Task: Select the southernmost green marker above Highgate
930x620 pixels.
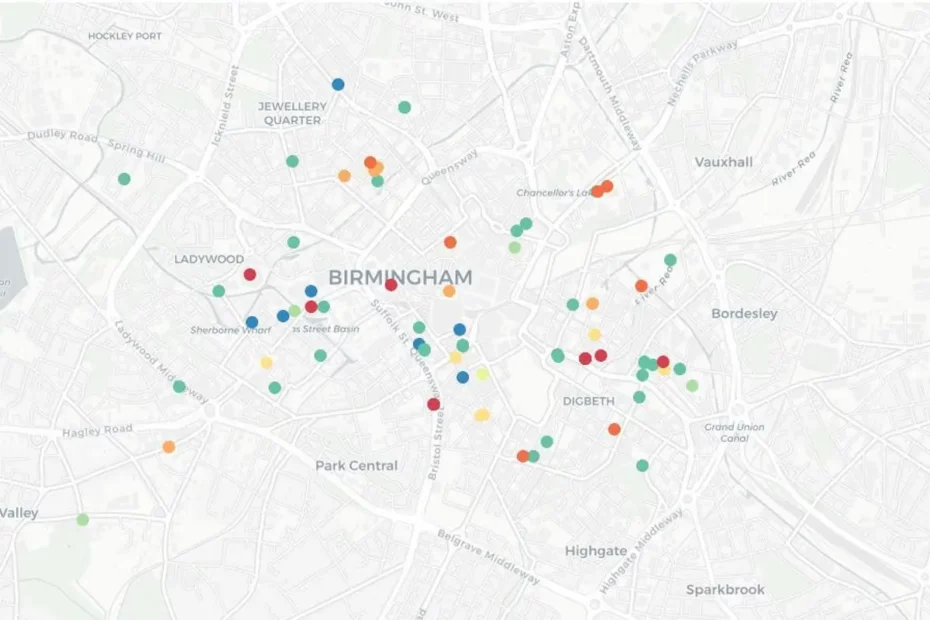Action: (x=642, y=465)
